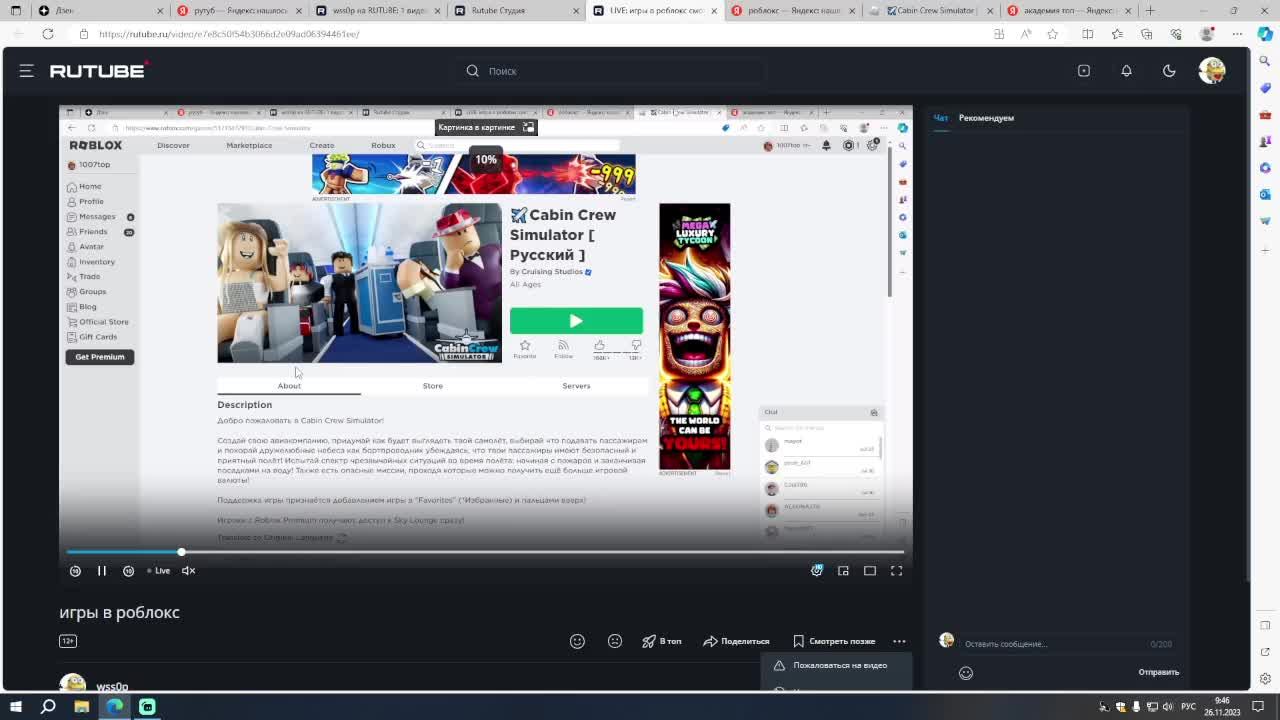
Task: Skip forward ten seconds
Action: point(128,571)
